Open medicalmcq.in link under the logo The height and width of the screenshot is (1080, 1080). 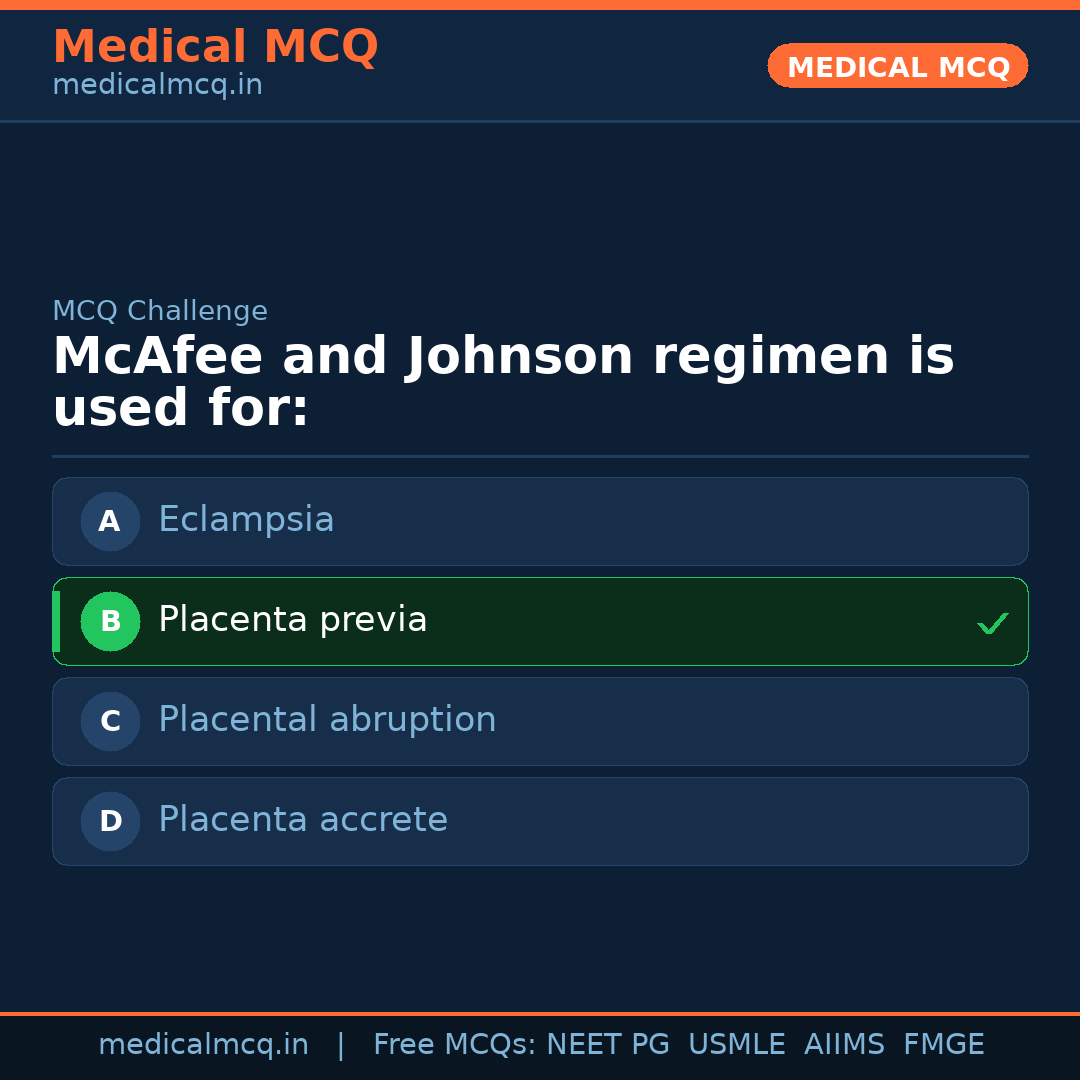[157, 84]
